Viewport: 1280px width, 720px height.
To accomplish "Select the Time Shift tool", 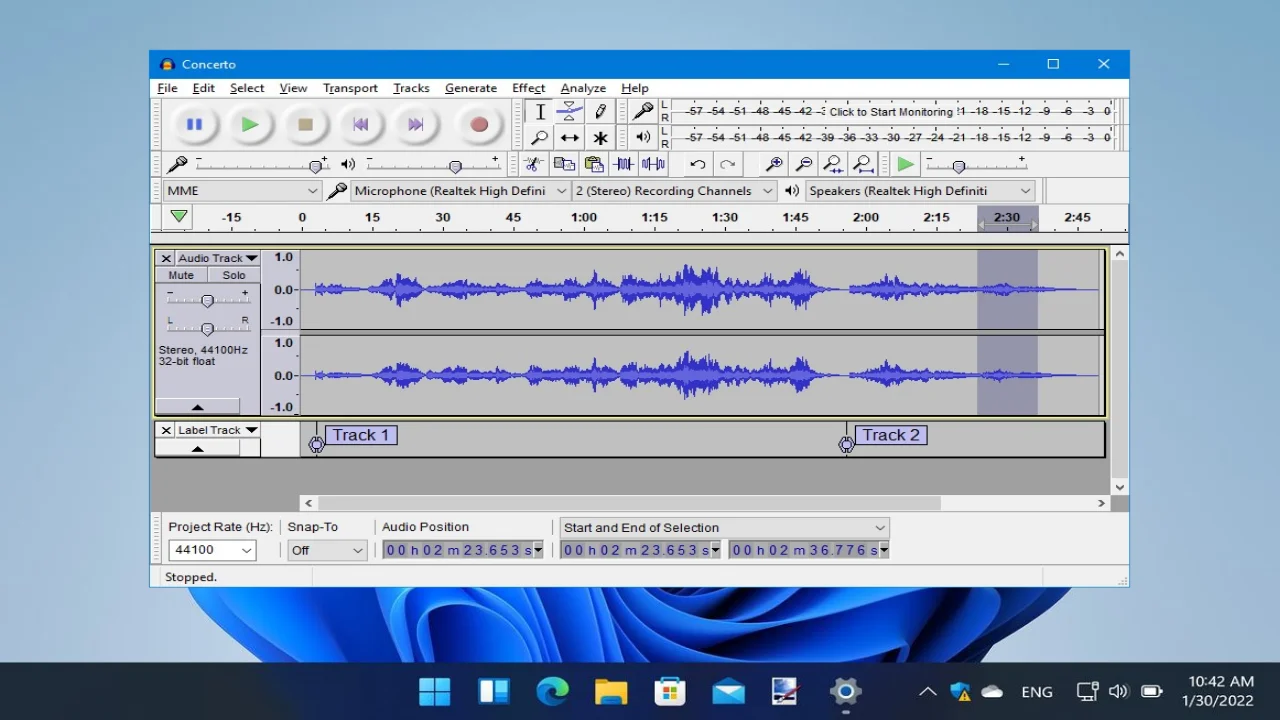I will (x=569, y=138).
